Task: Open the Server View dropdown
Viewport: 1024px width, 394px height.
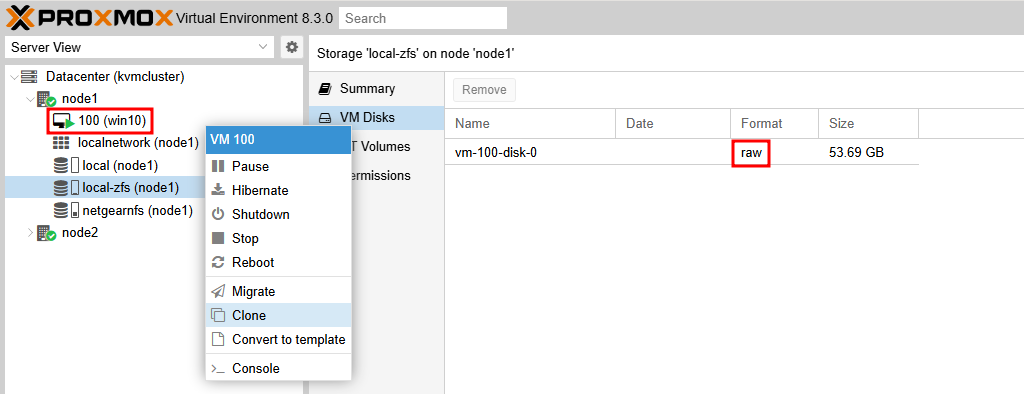Action: [139, 47]
